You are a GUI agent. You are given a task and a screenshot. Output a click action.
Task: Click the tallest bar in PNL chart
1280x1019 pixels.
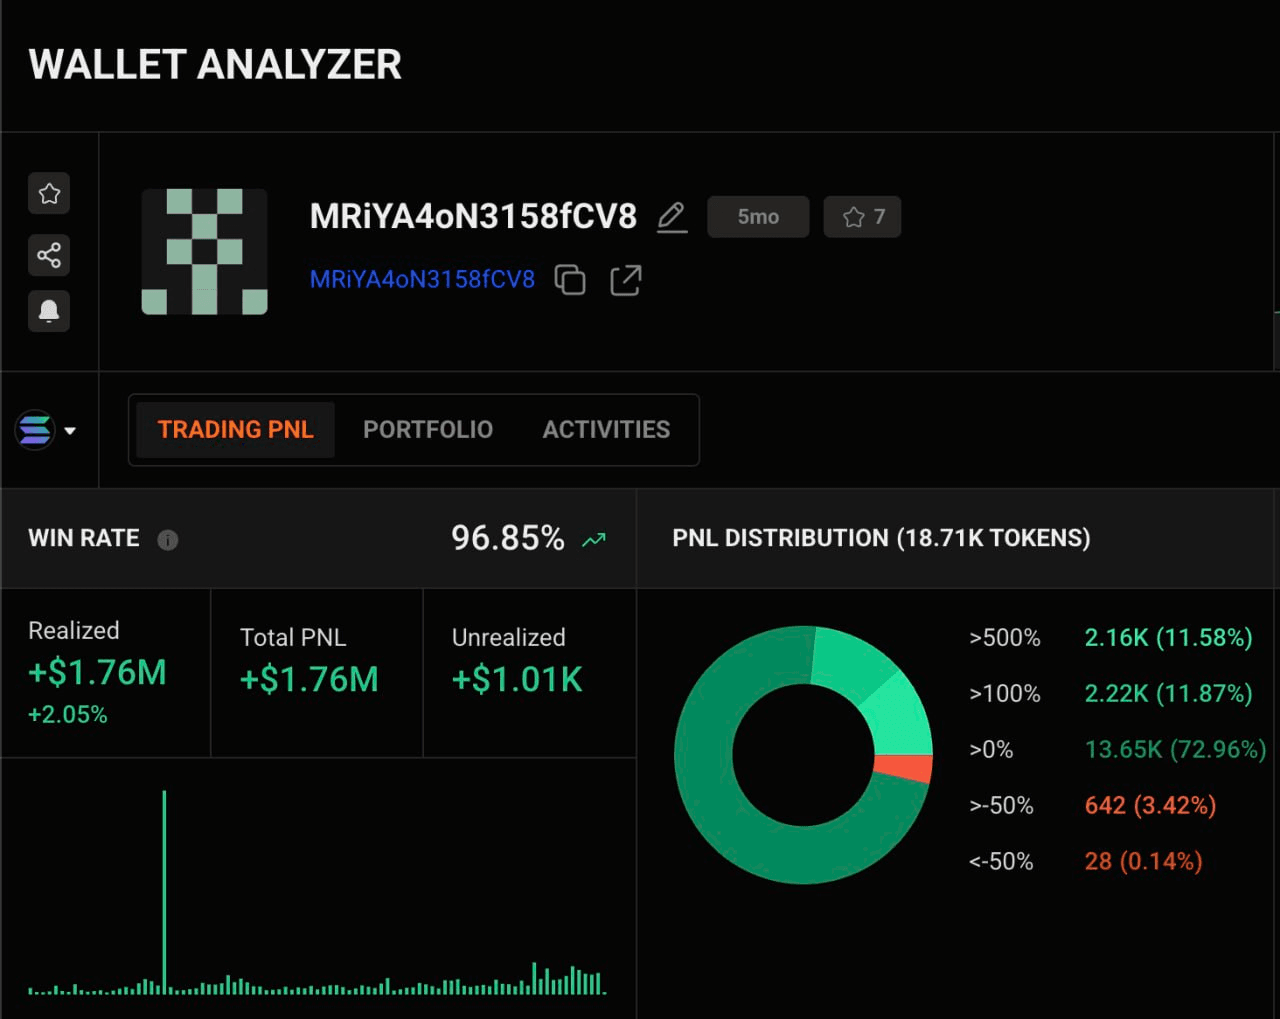pyautogui.click(x=165, y=892)
